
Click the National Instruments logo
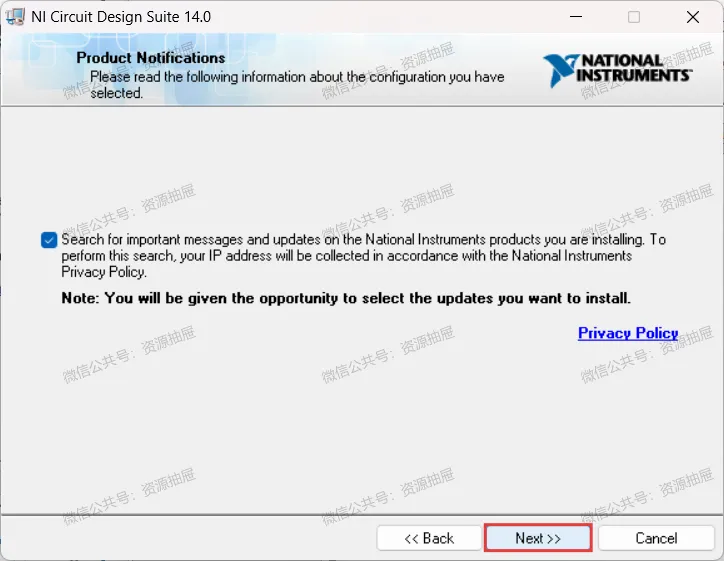coord(617,71)
